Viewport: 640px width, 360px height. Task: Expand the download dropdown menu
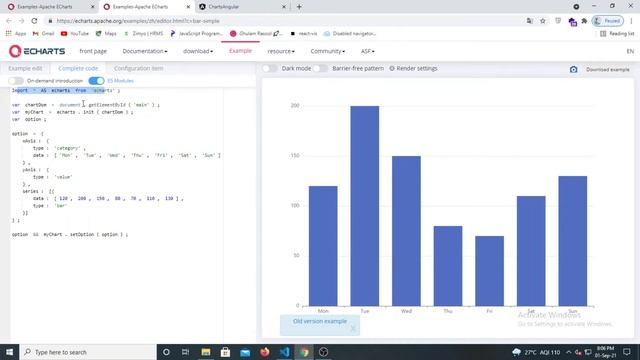[x=198, y=51]
